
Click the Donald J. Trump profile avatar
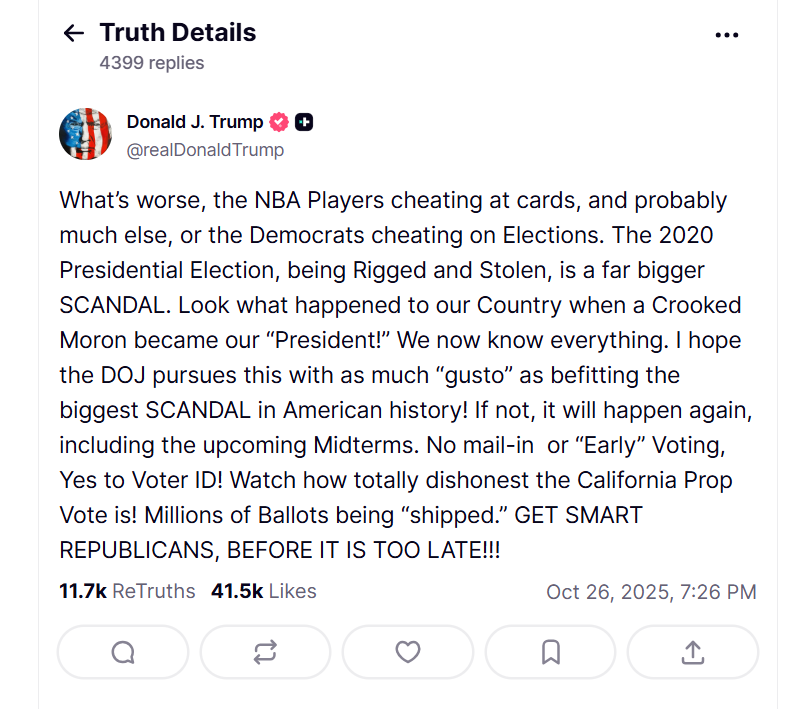[85, 134]
